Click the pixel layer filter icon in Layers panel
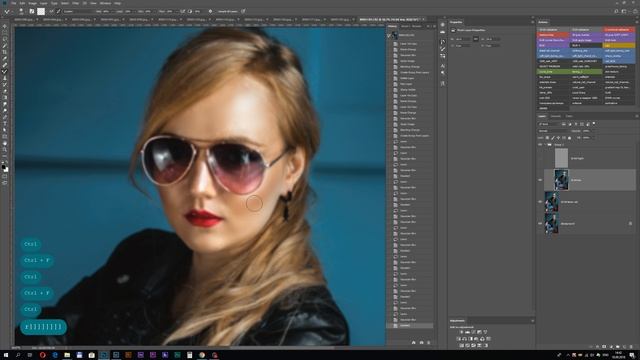The width and height of the screenshot is (640, 360). click(x=564, y=124)
